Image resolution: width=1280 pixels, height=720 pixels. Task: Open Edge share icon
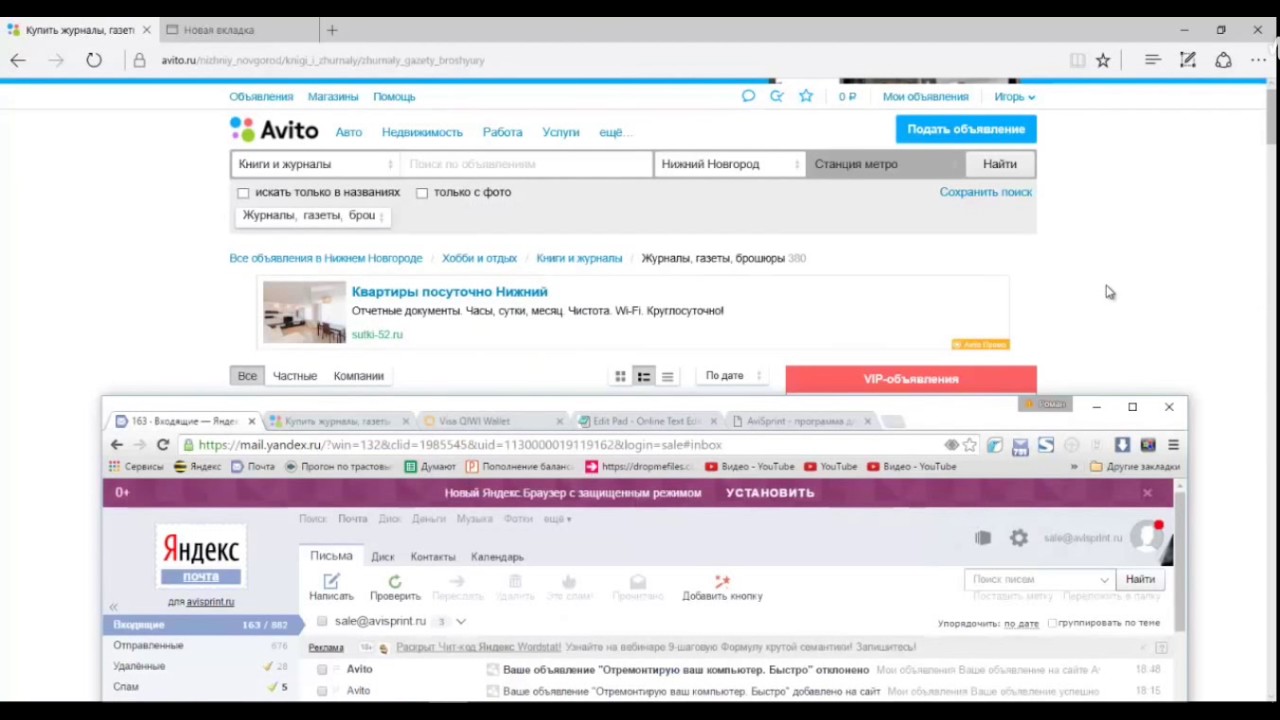(1223, 60)
